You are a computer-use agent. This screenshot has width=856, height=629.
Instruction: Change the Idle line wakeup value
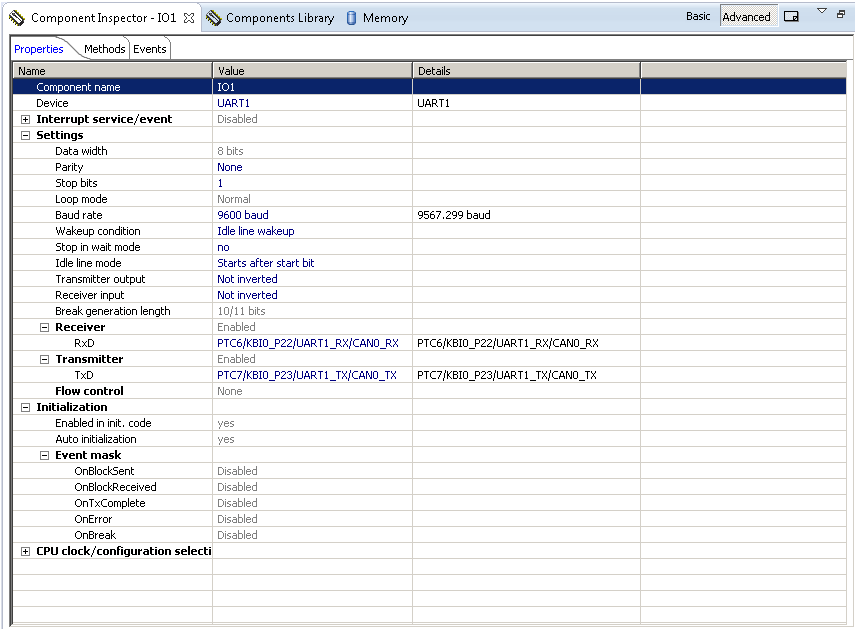click(312, 231)
